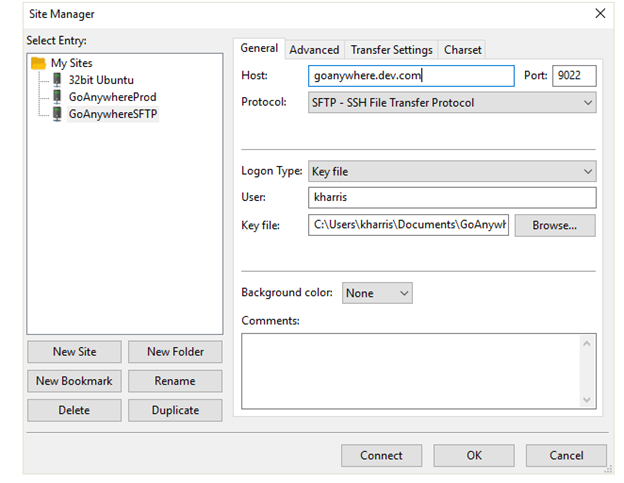
Task: Connect to the selected site
Action: point(381,456)
